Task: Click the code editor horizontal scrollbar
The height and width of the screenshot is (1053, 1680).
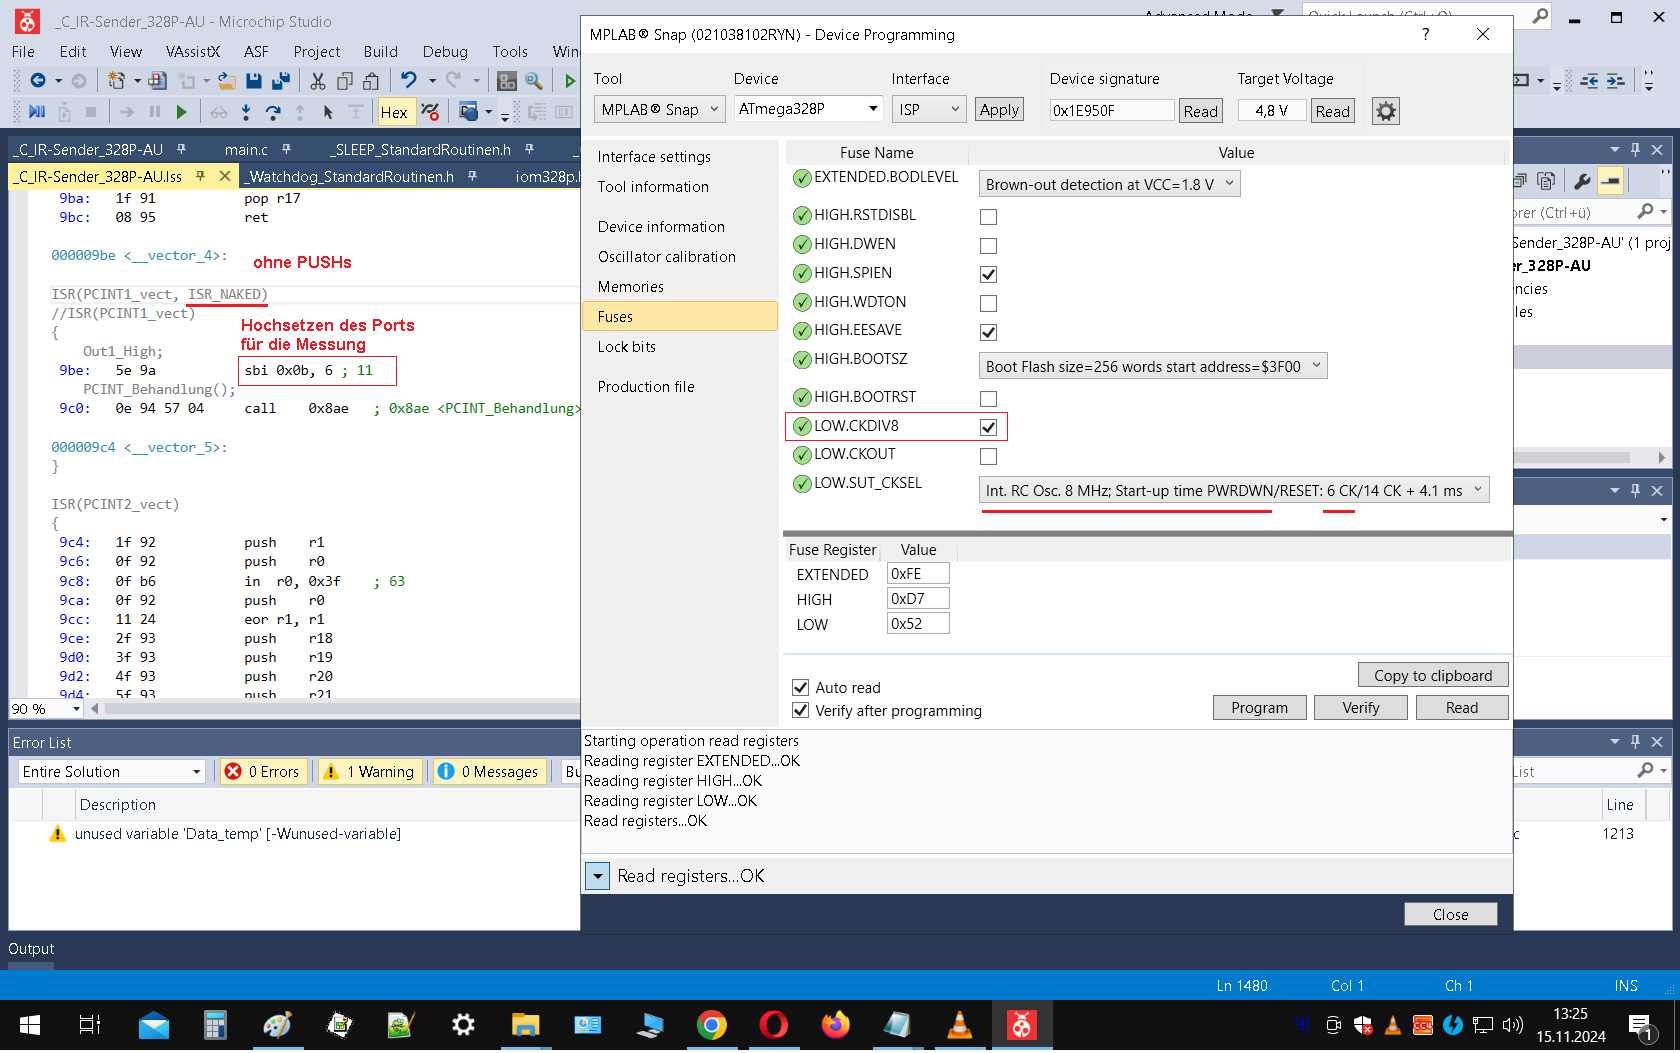Action: pyautogui.click(x=340, y=708)
